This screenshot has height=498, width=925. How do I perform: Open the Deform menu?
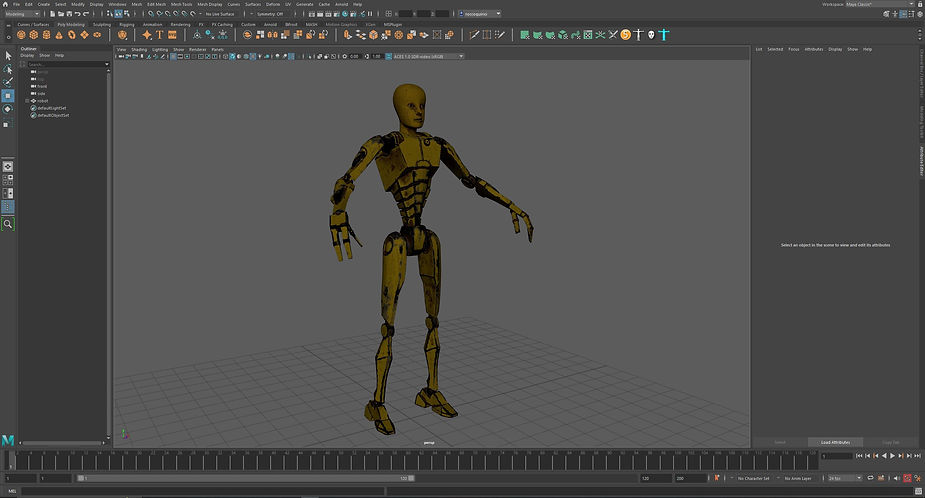pos(273,4)
